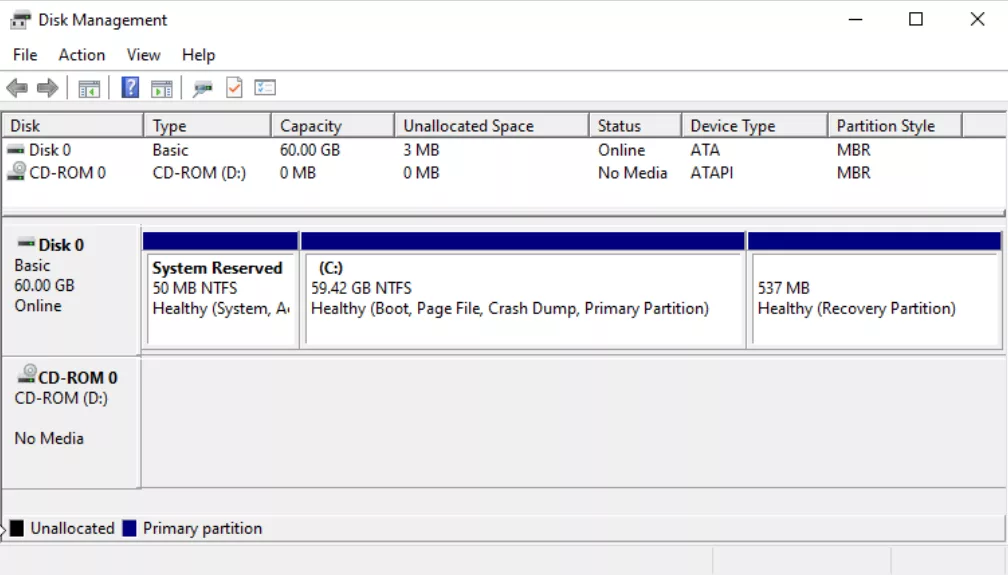Click the Disk 0 icon in graphical pane
The image size is (1008, 575).
(26, 243)
